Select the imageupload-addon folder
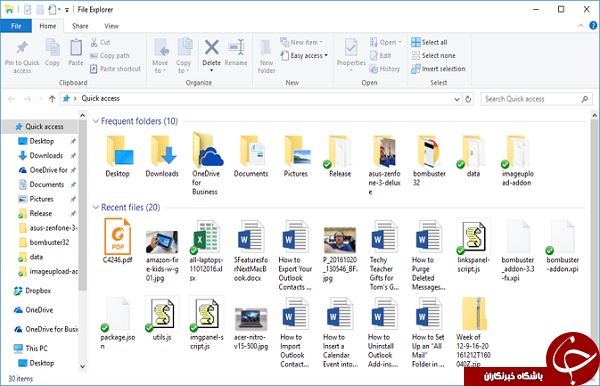 517,161
